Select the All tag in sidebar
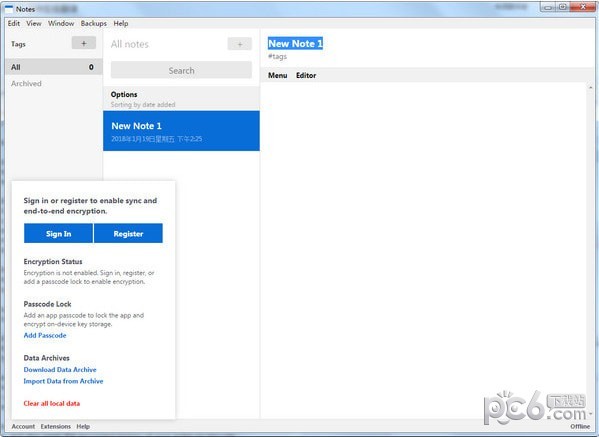Viewport: 599px width, 437px height. coord(54,67)
